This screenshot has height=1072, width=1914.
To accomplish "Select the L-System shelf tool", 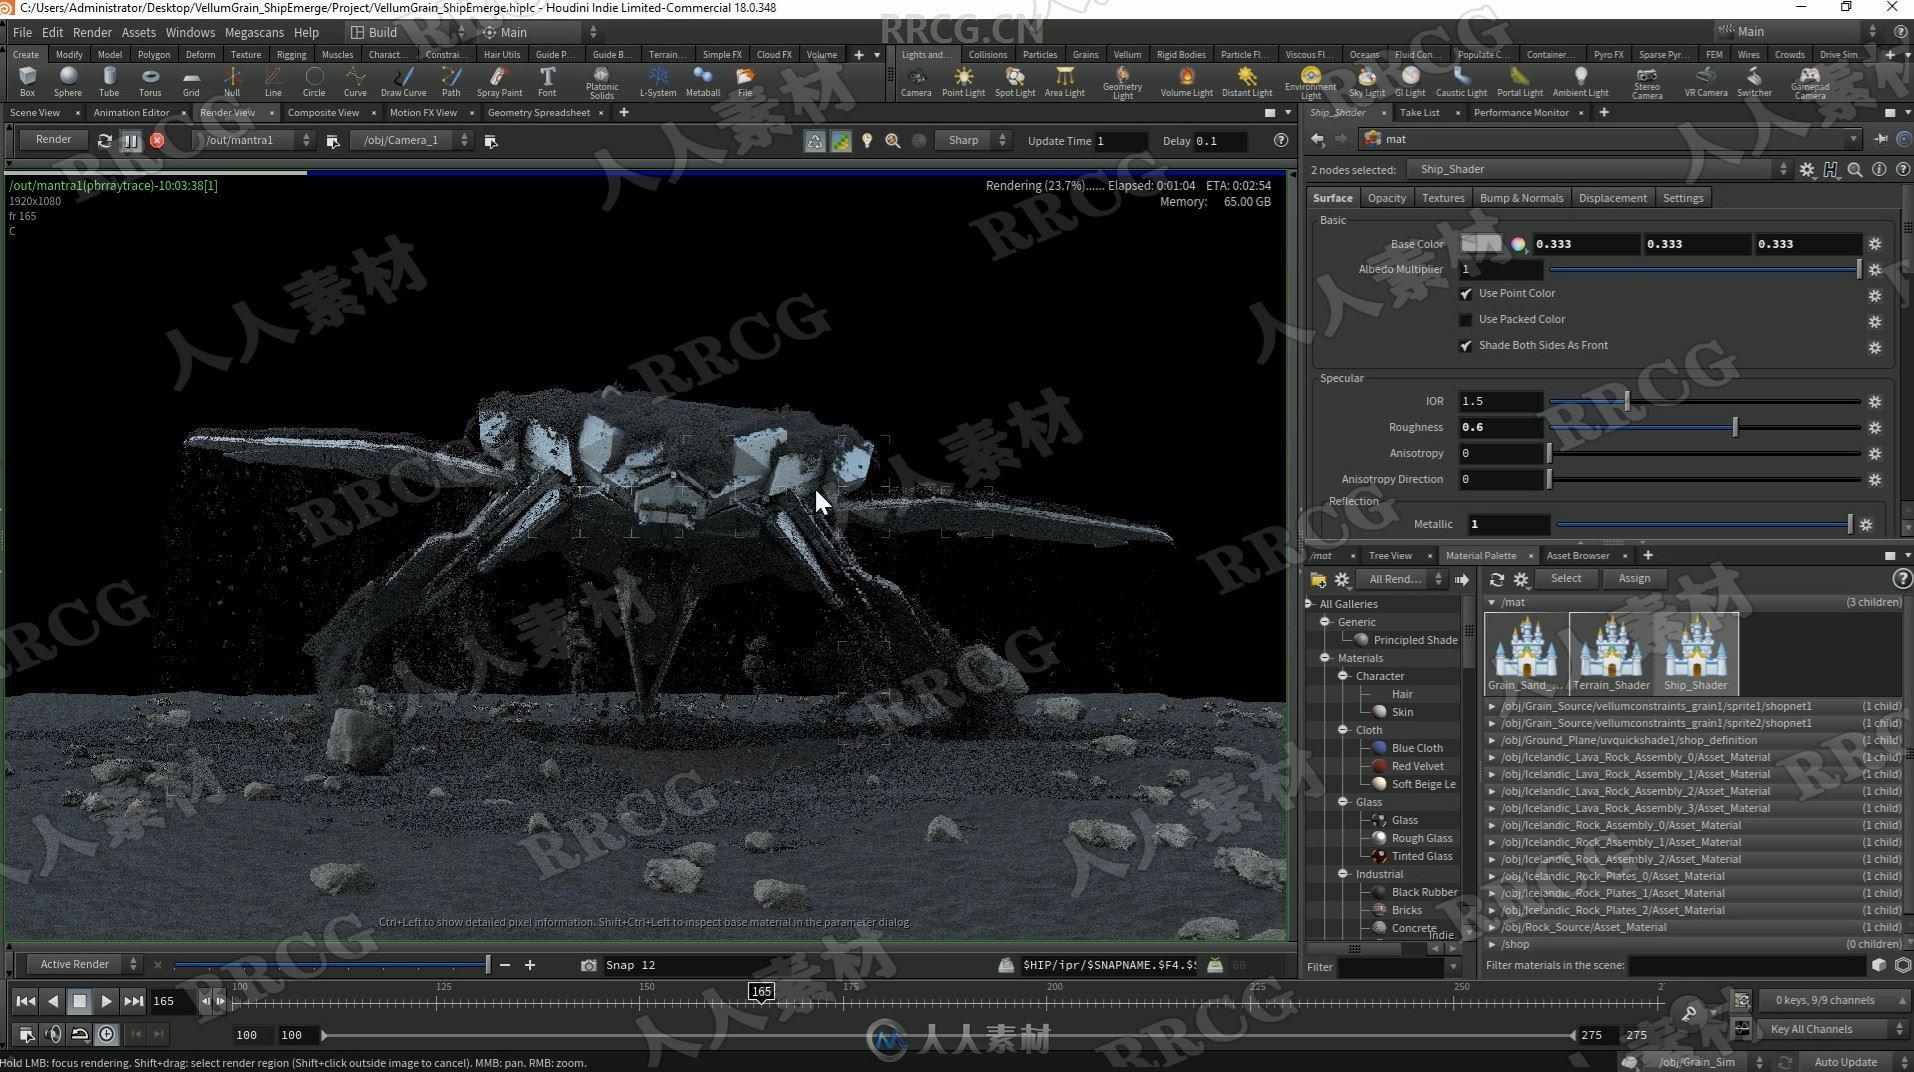I will (x=658, y=81).
